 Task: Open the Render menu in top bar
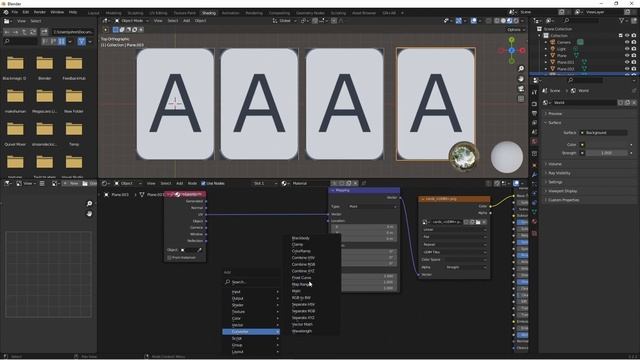coord(40,12)
